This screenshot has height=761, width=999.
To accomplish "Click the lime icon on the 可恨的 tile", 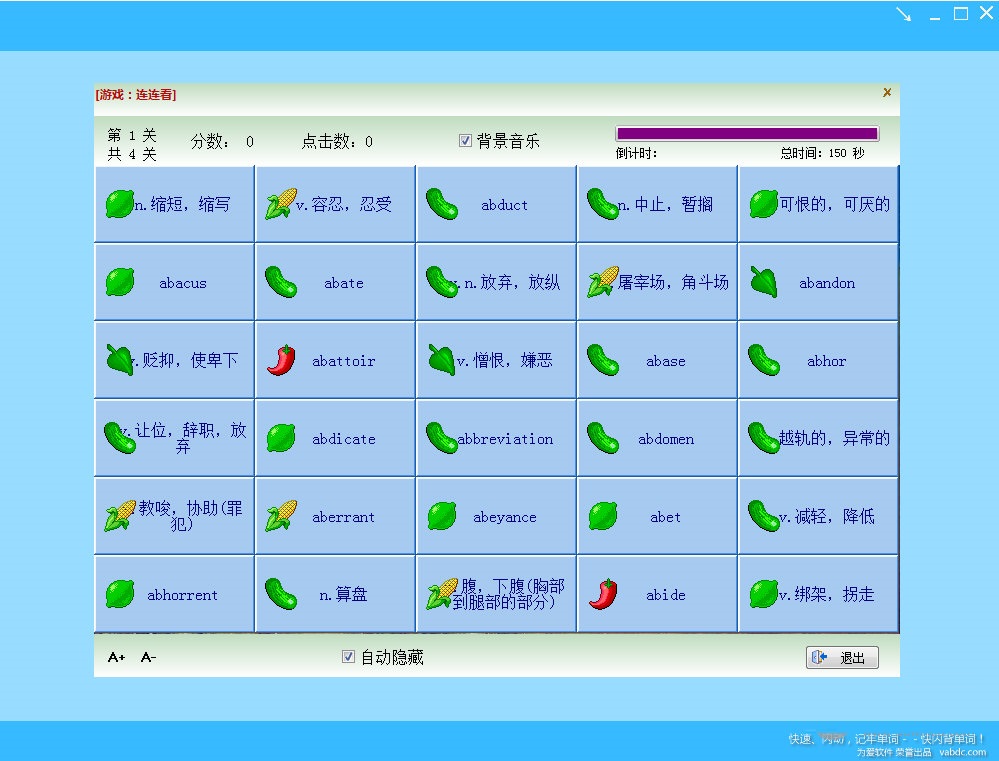I will 763,204.
